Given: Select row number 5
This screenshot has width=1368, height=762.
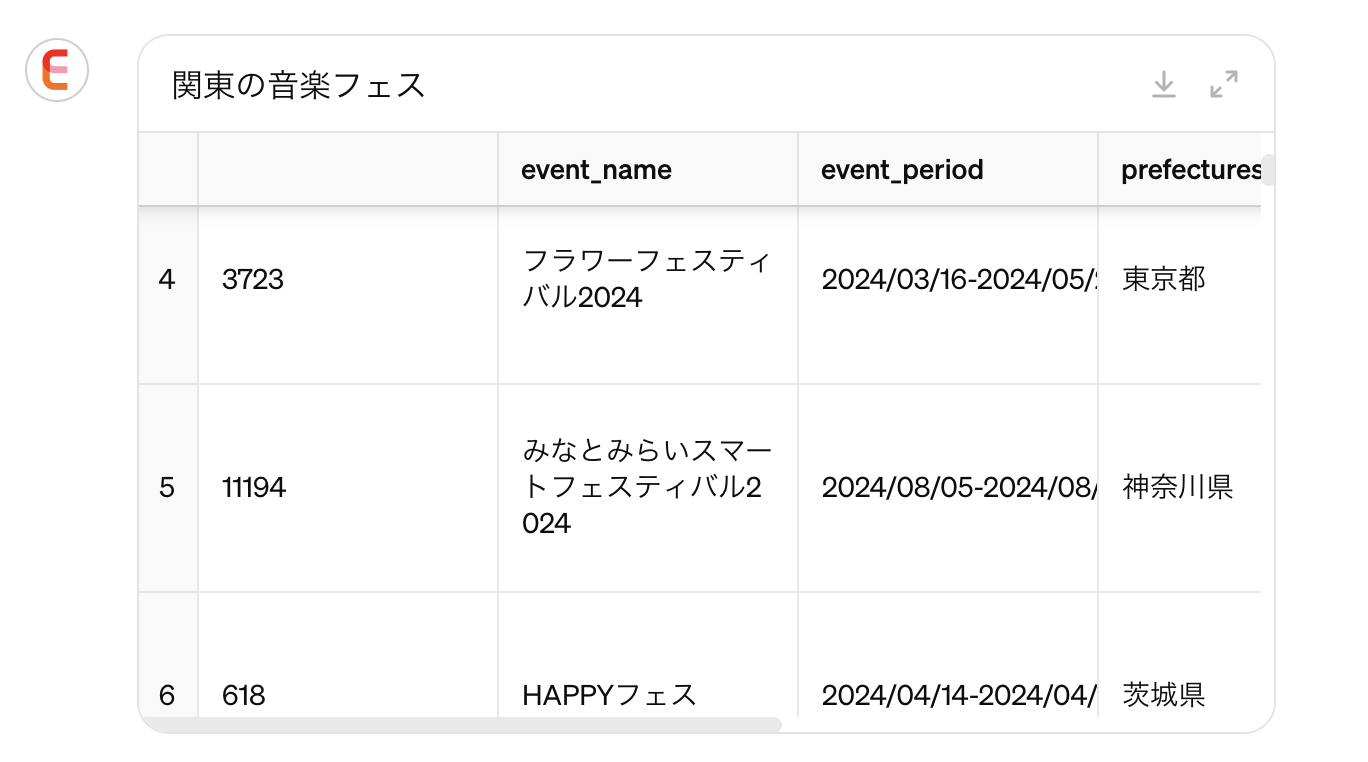Looking at the screenshot, I should pyautogui.click(x=167, y=488).
